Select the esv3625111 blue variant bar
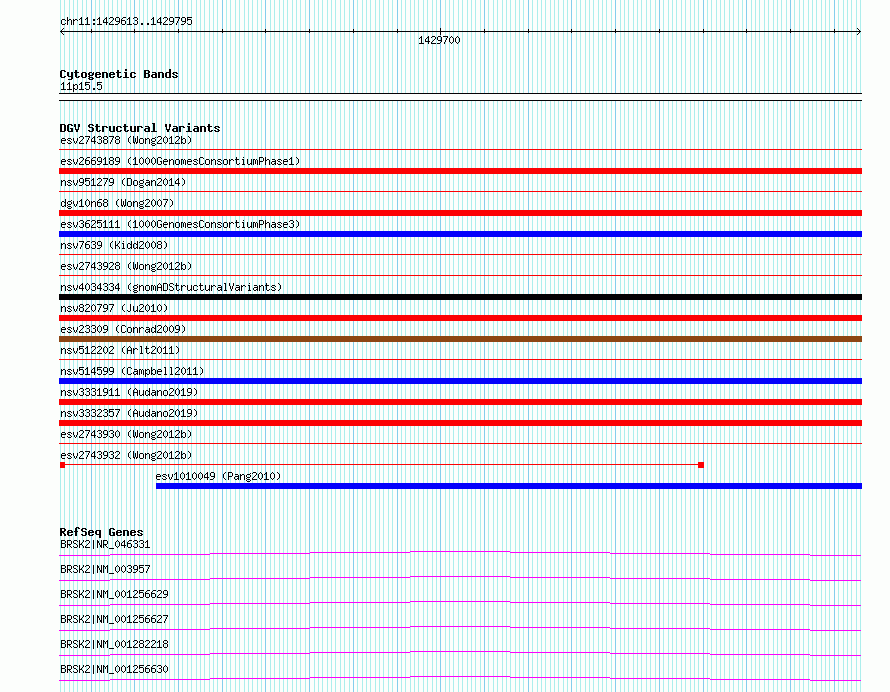Image resolution: width=890 pixels, height=692 pixels. point(460,234)
